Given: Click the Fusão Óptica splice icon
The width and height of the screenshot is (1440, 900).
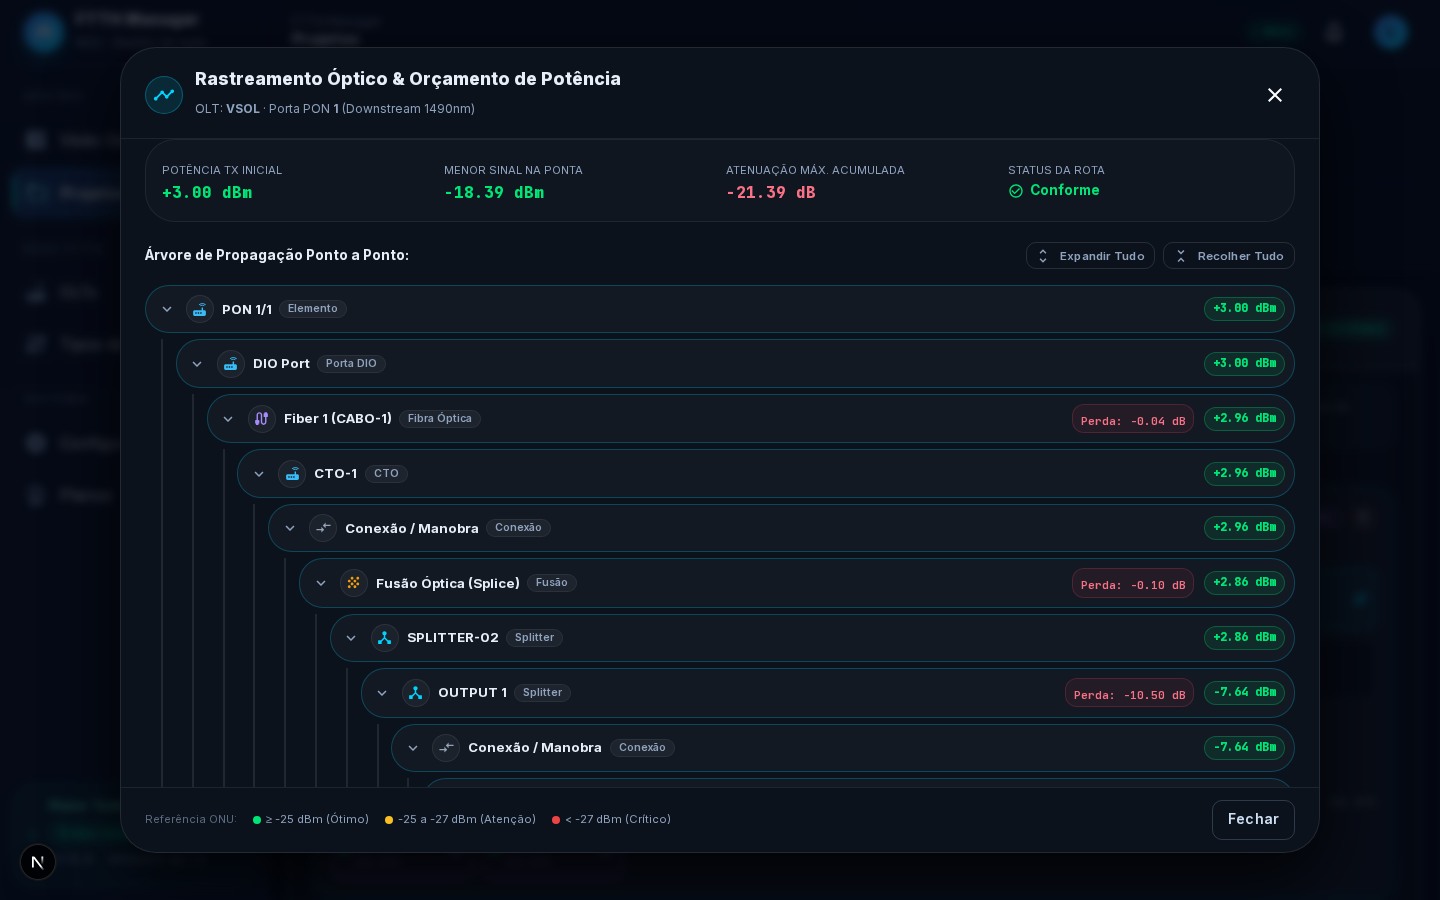Looking at the screenshot, I should (354, 583).
